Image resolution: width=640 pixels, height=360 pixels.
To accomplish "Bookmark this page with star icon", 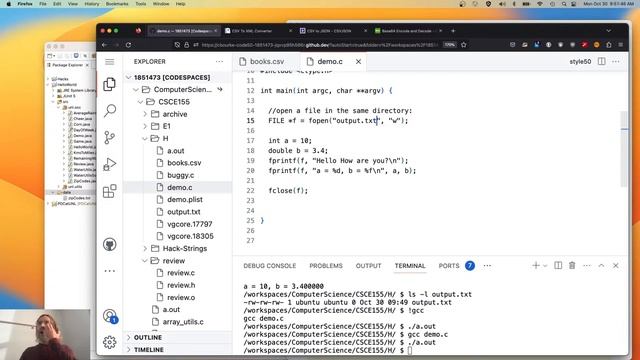I will coord(464,45).
